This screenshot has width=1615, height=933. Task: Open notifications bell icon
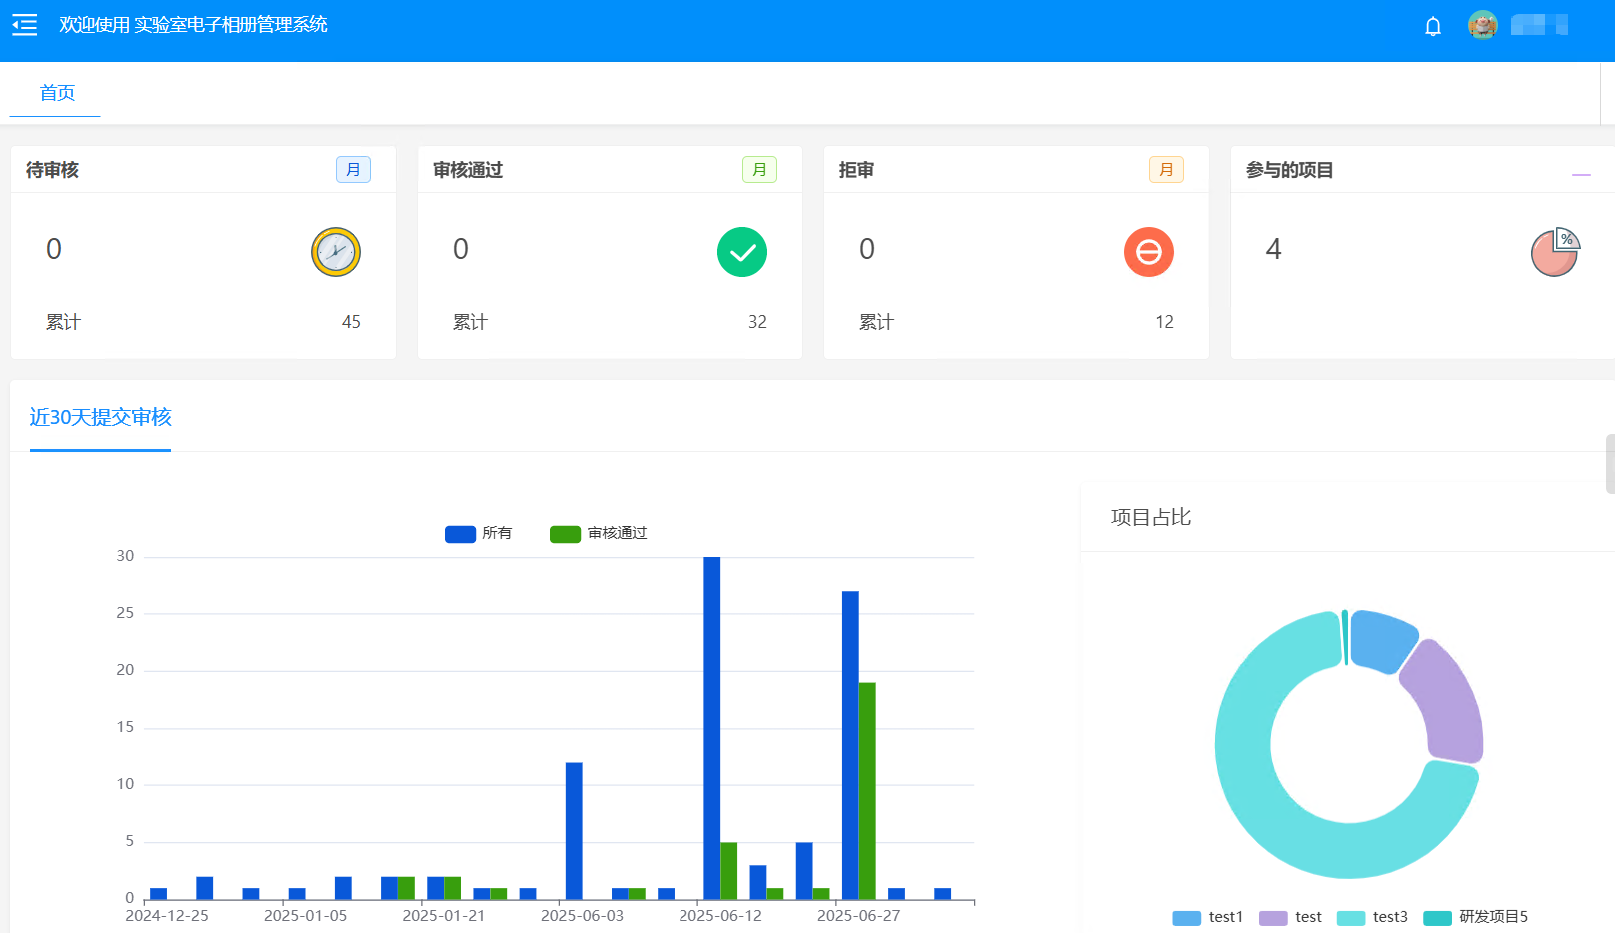pos(1432,26)
